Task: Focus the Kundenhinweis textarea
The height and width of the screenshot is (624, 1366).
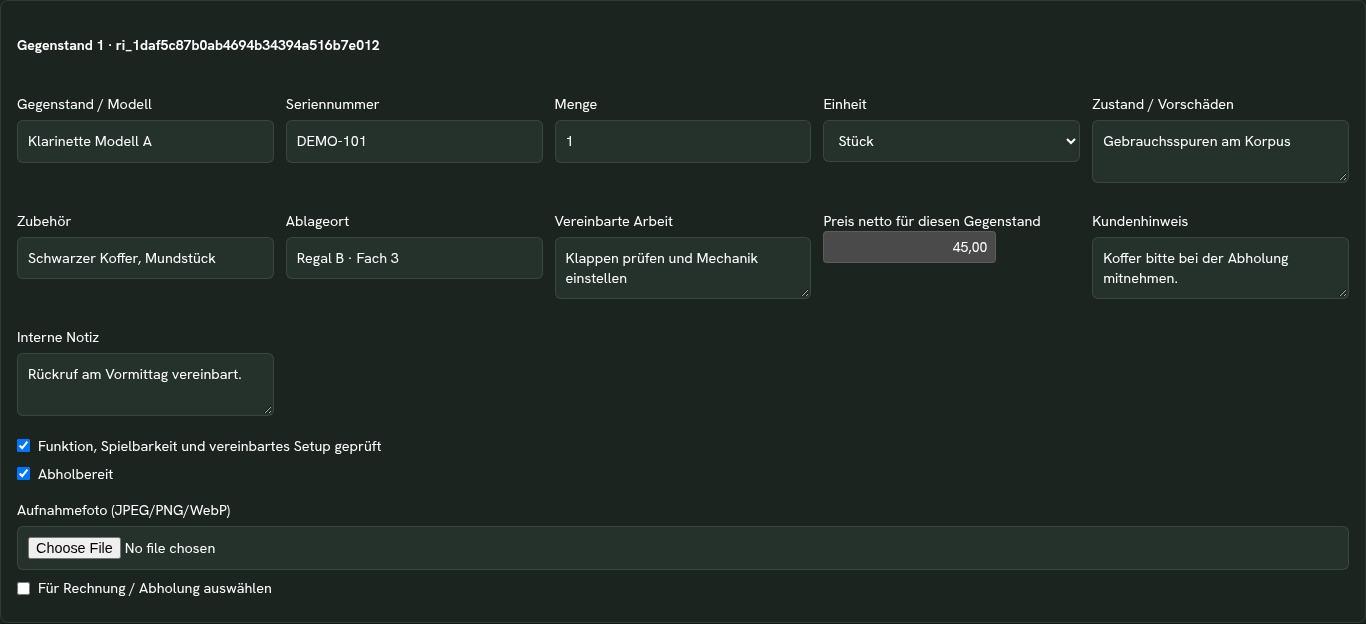Action: [1220, 268]
